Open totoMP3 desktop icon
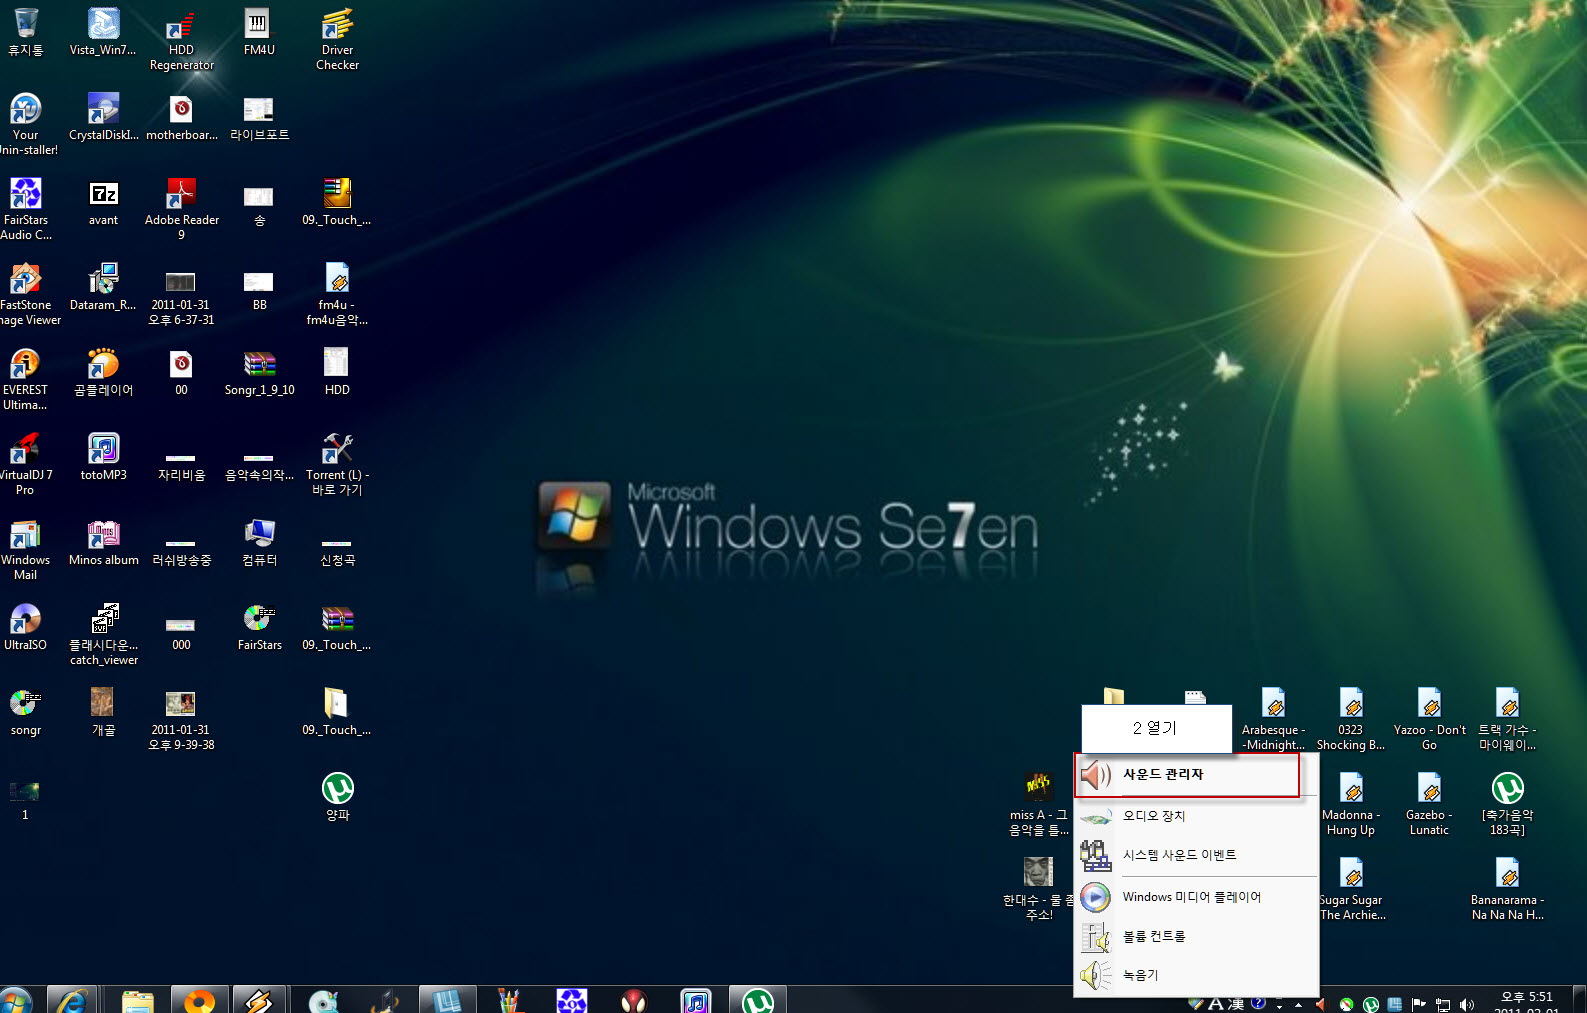This screenshot has height=1013, width=1587. pos(103,457)
